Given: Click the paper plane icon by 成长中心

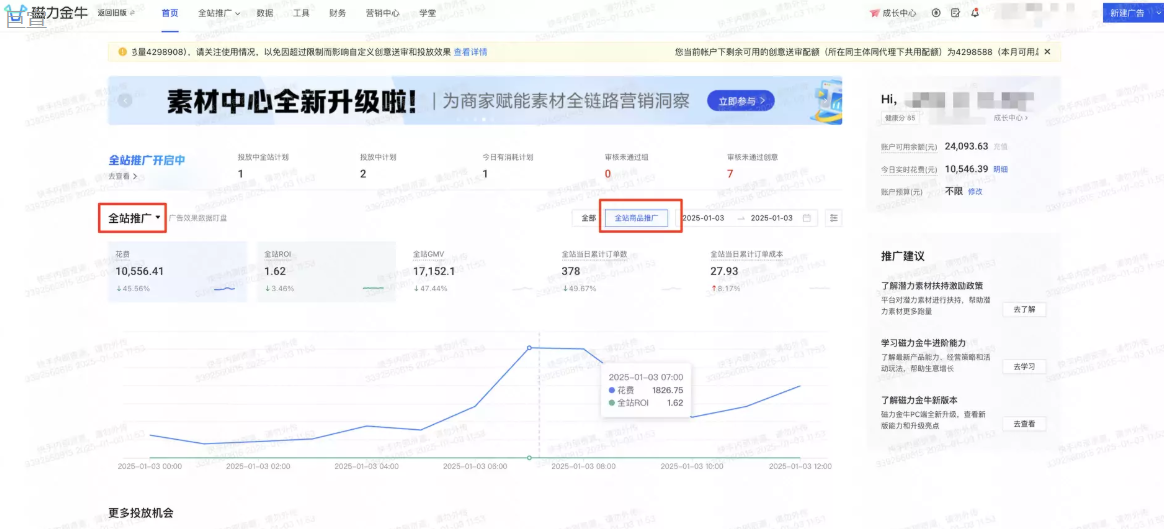Looking at the screenshot, I should pyautogui.click(x=874, y=13).
